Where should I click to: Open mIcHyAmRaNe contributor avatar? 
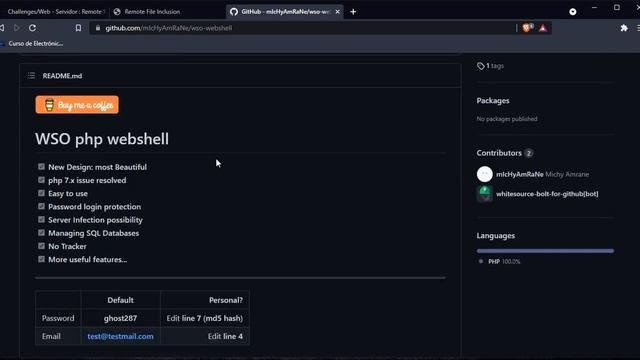pyautogui.click(x=484, y=174)
